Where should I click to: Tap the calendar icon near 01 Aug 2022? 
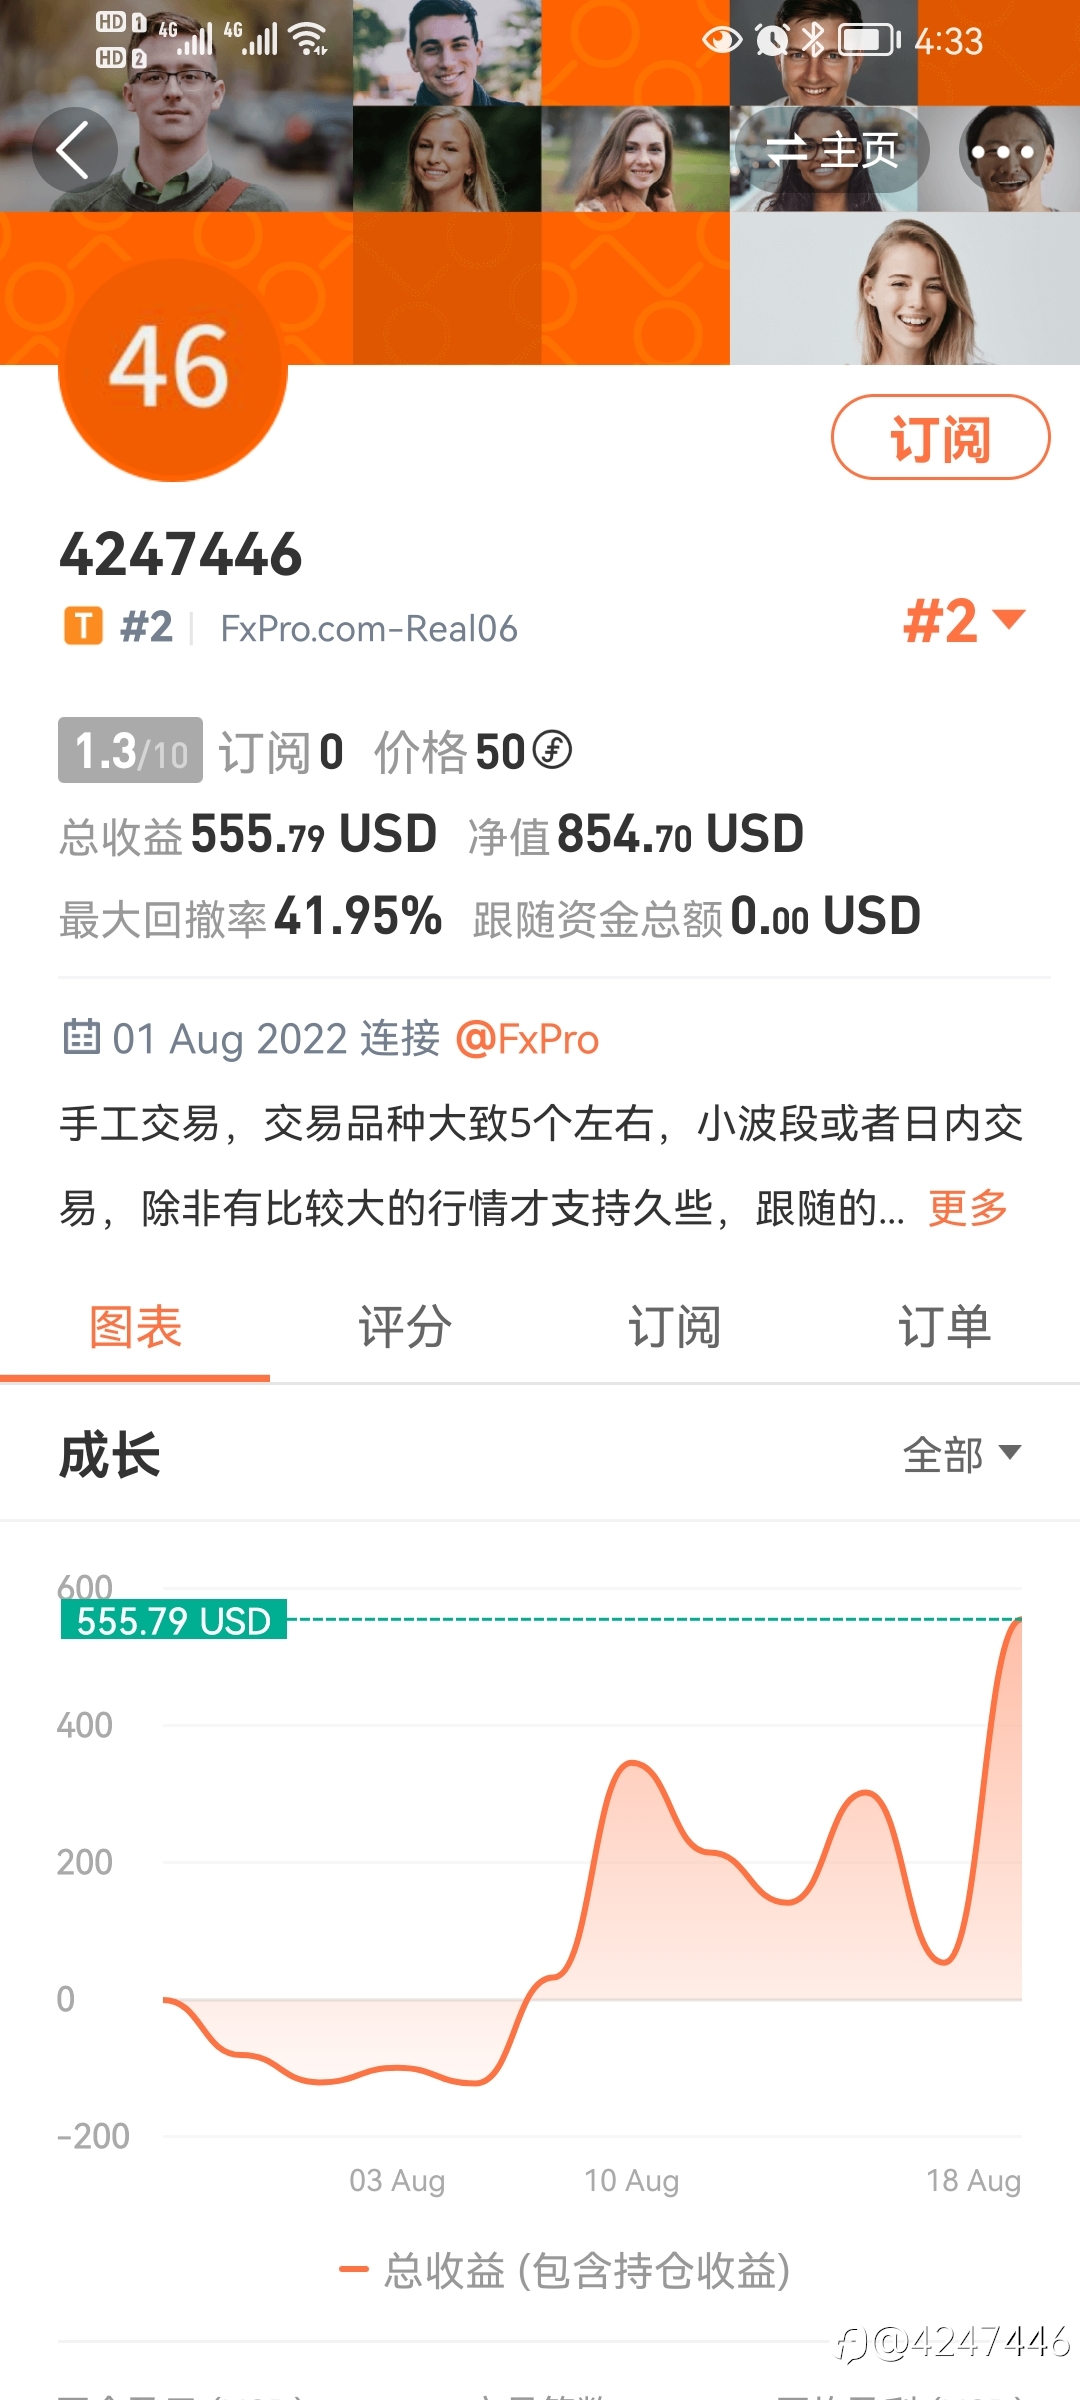tap(81, 1037)
